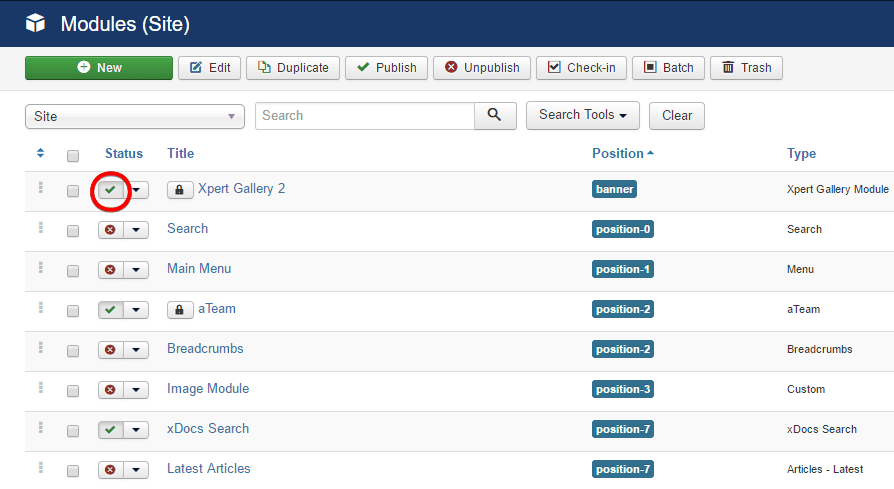Click the position-3 badge label
Image resolution: width=894 pixels, height=489 pixels.
point(622,389)
